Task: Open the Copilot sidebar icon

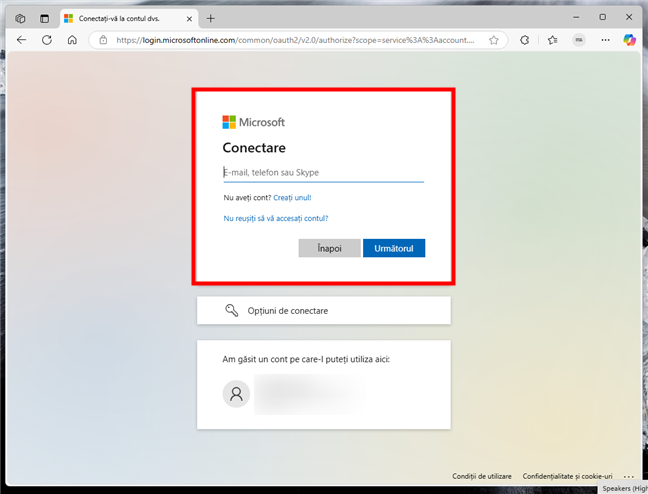Action: (629, 40)
